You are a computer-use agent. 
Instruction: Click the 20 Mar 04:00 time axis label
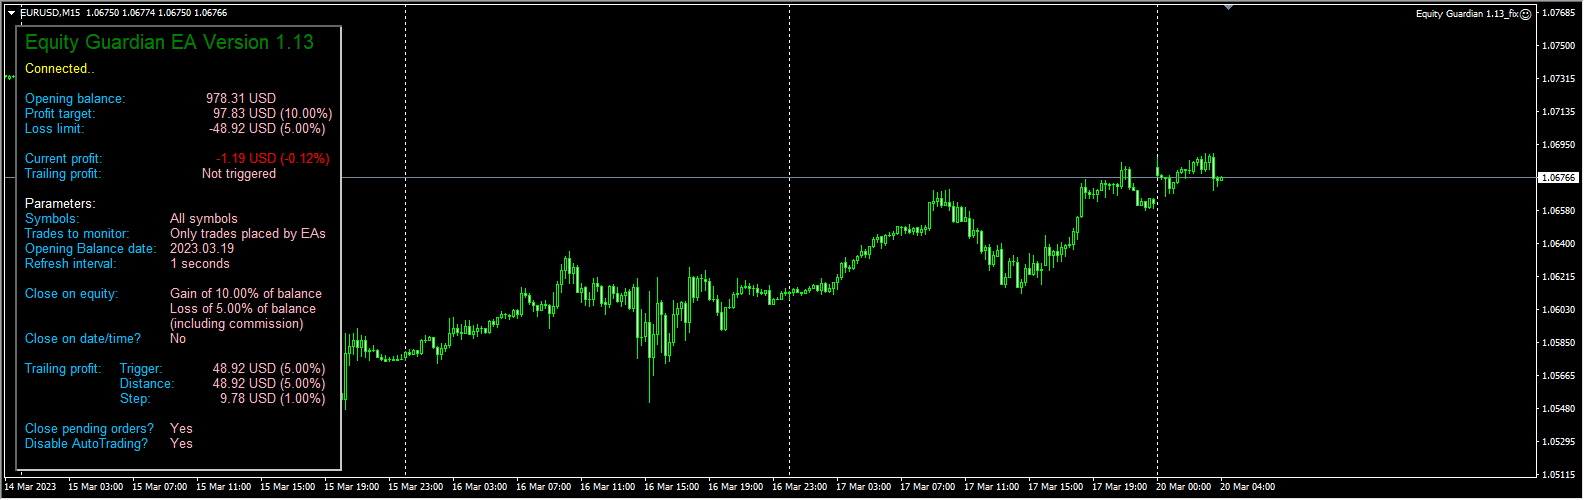(x=1248, y=487)
